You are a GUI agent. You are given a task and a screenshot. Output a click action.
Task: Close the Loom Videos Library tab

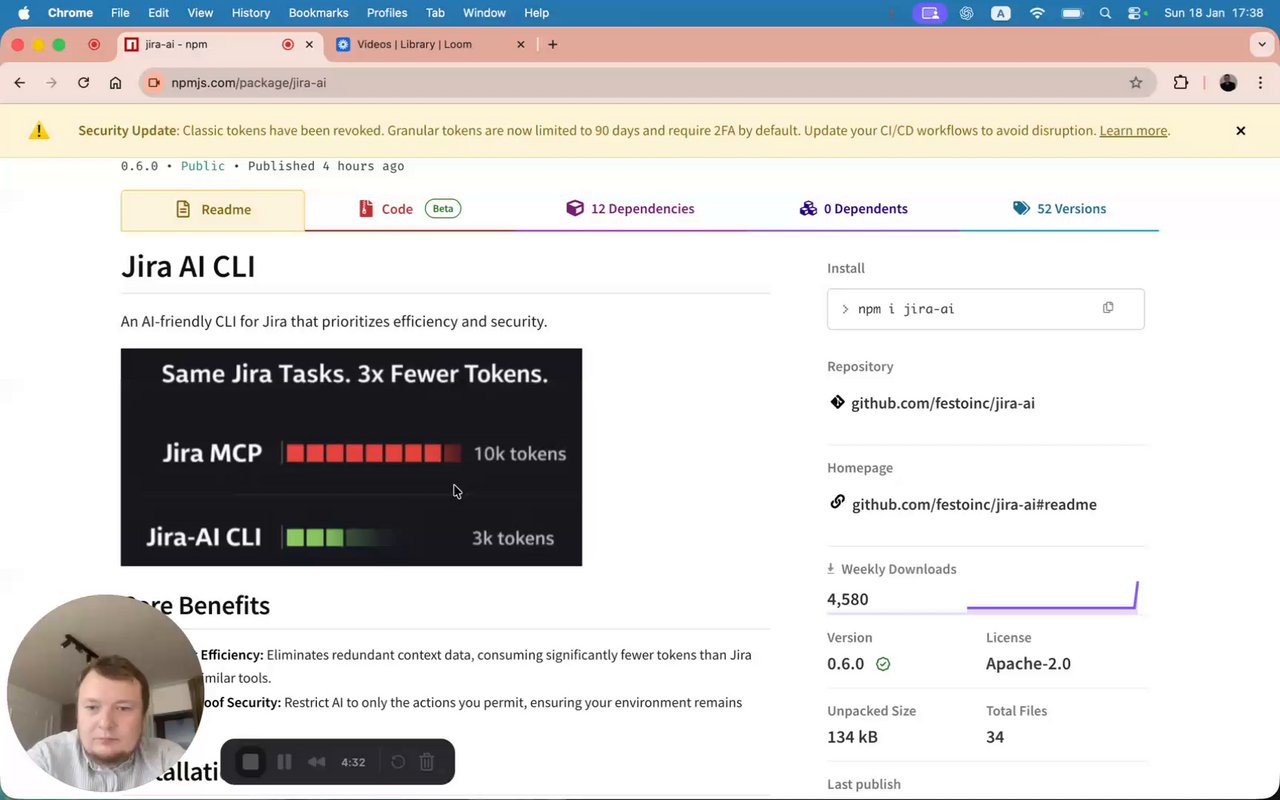521,44
